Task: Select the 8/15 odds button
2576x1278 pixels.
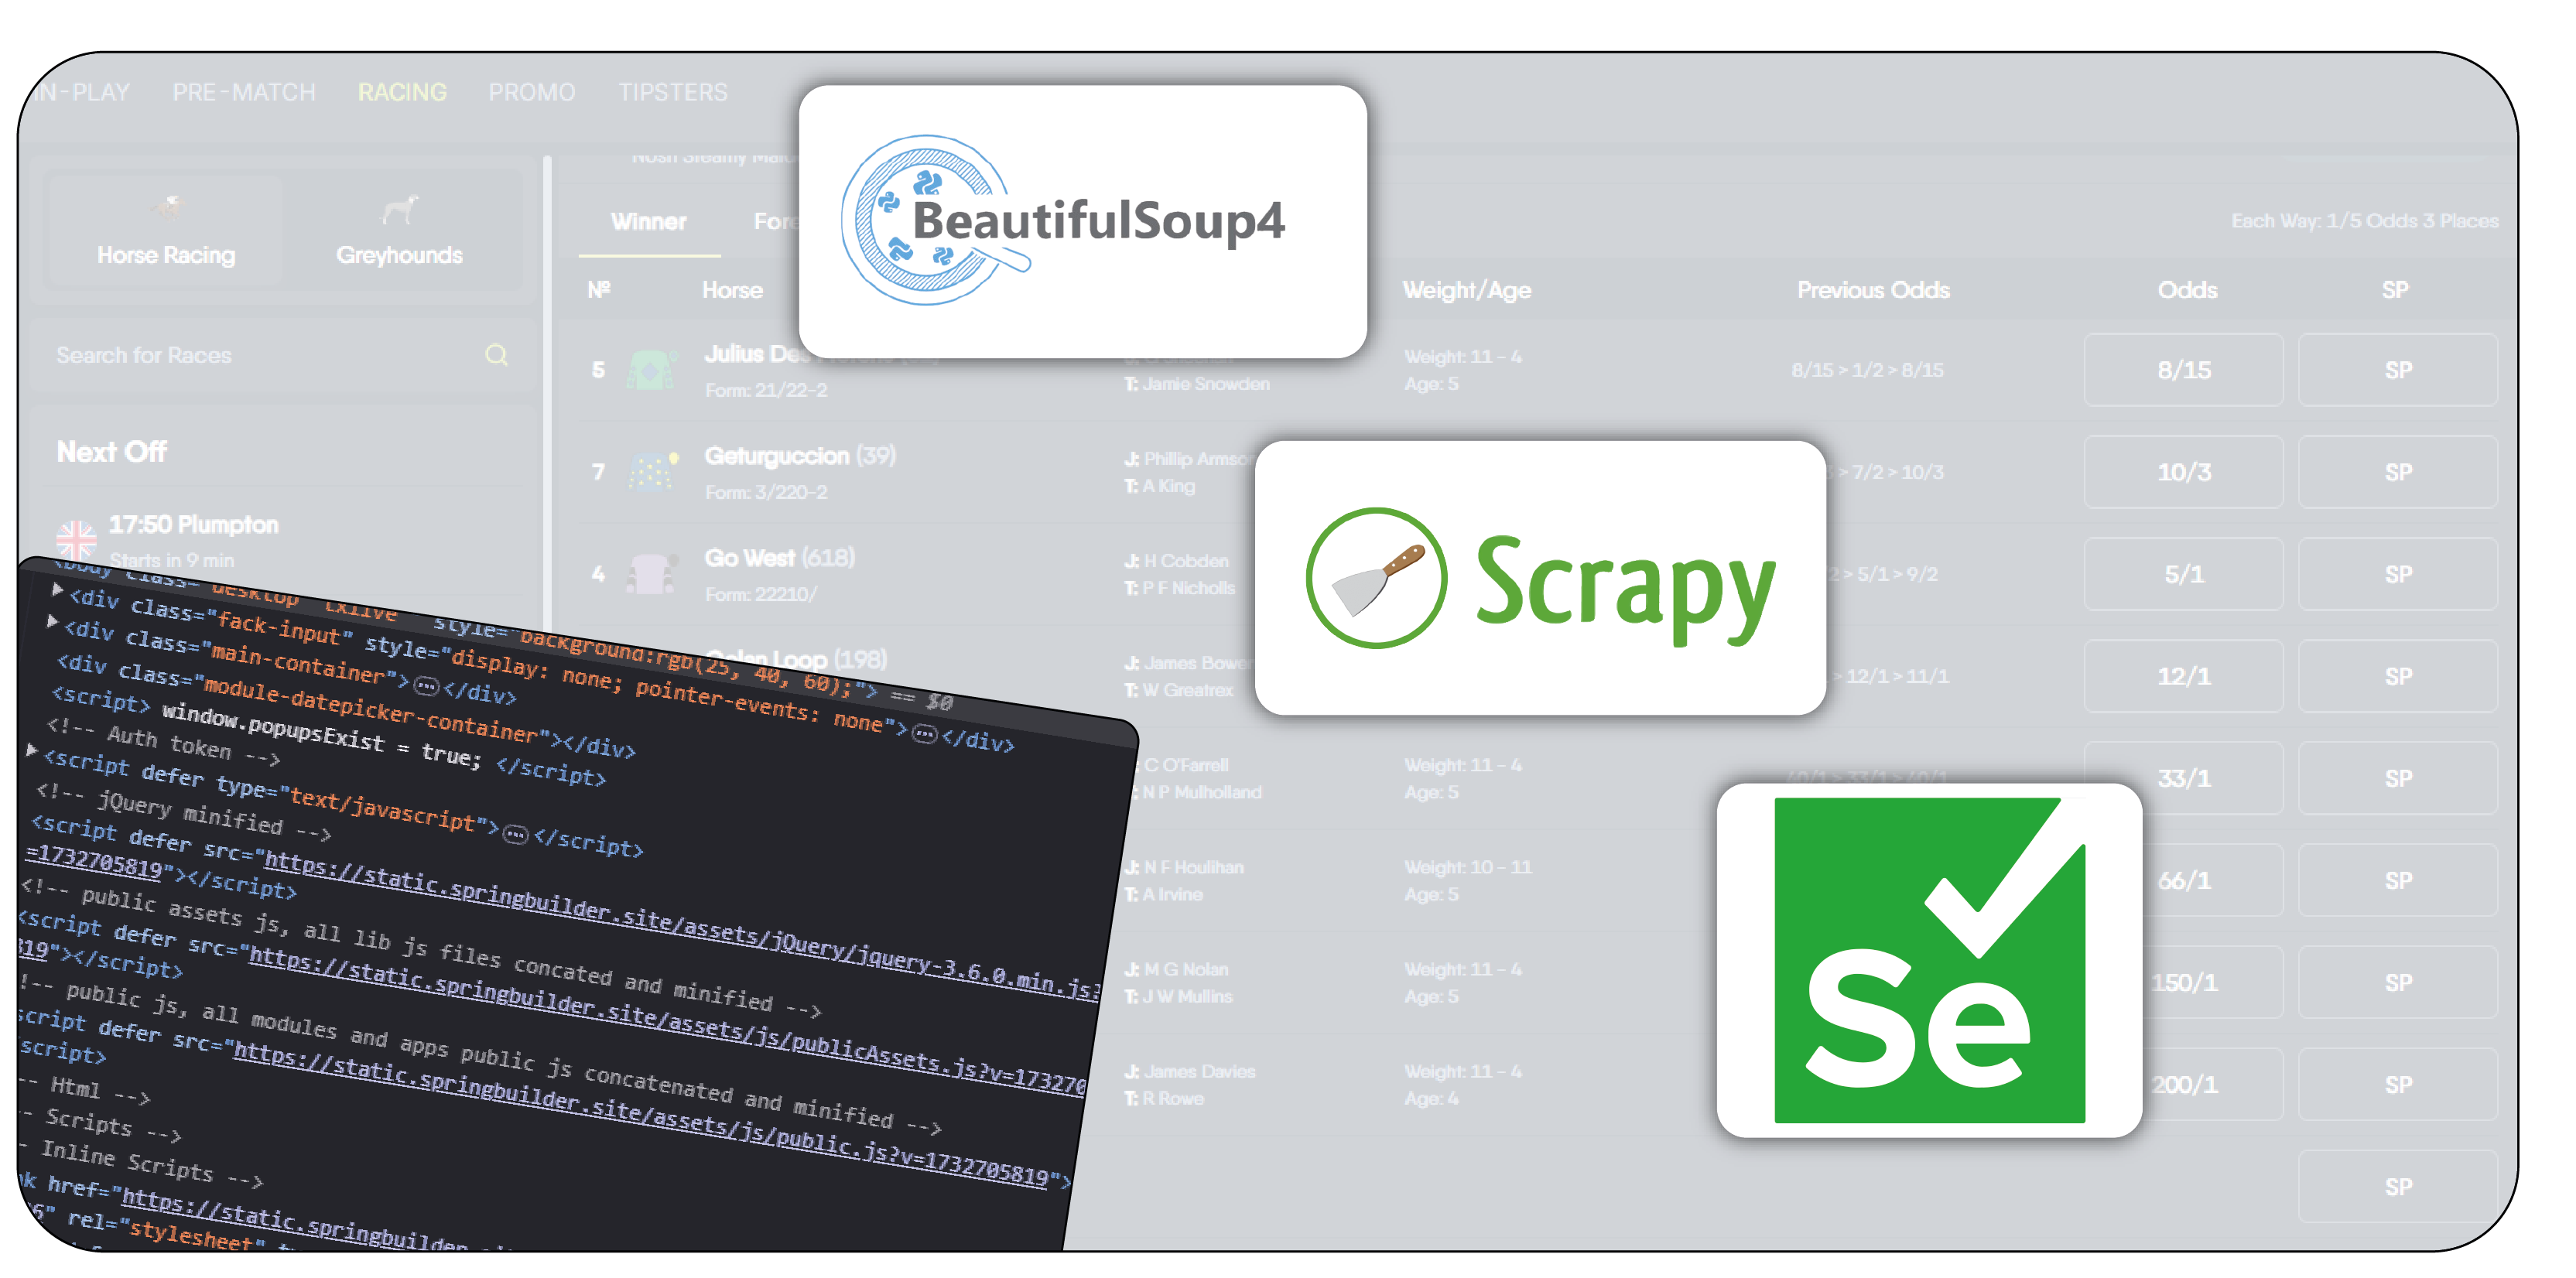Action: [2183, 370]
